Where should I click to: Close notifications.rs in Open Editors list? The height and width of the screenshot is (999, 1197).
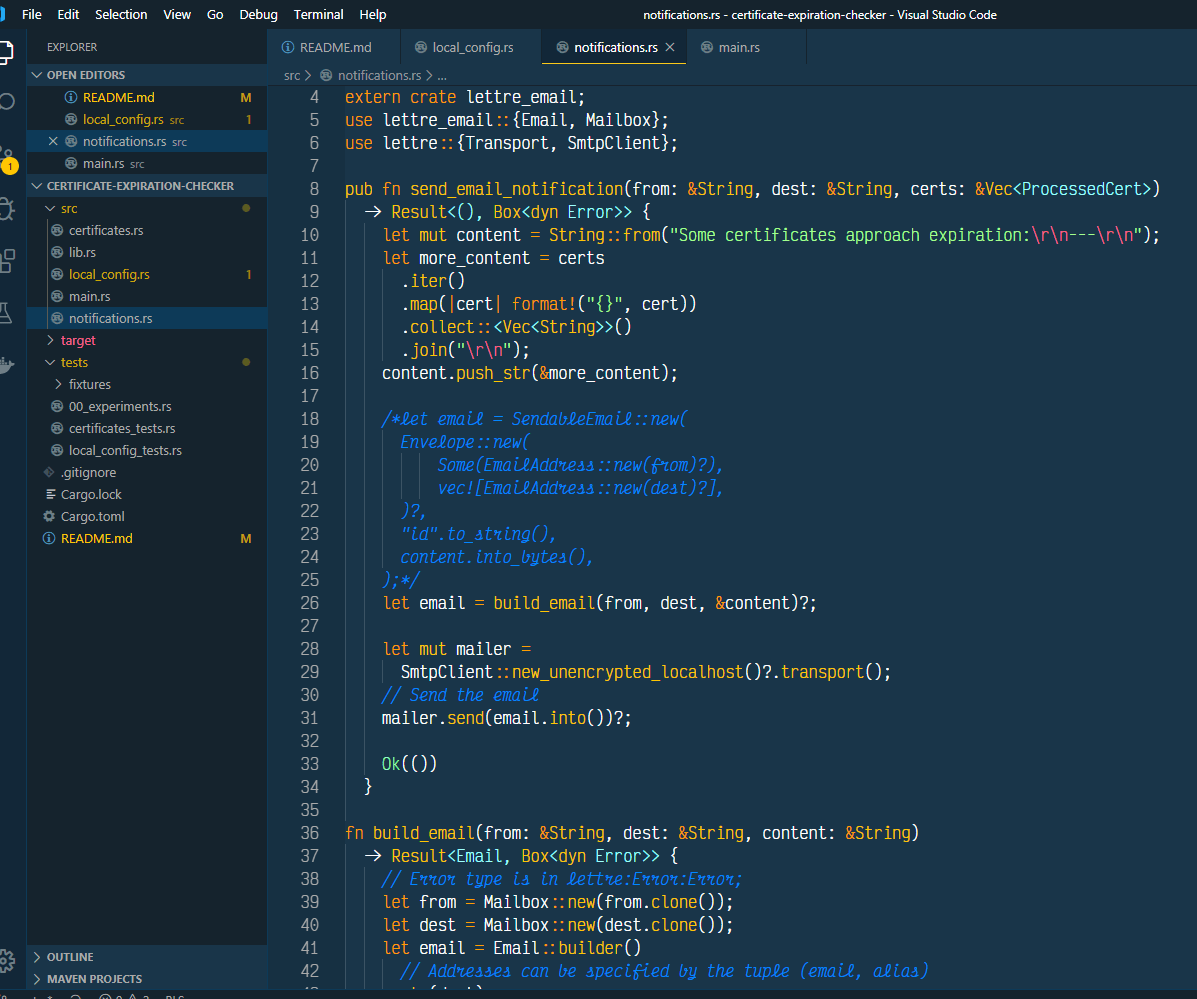tap(54, 142)
